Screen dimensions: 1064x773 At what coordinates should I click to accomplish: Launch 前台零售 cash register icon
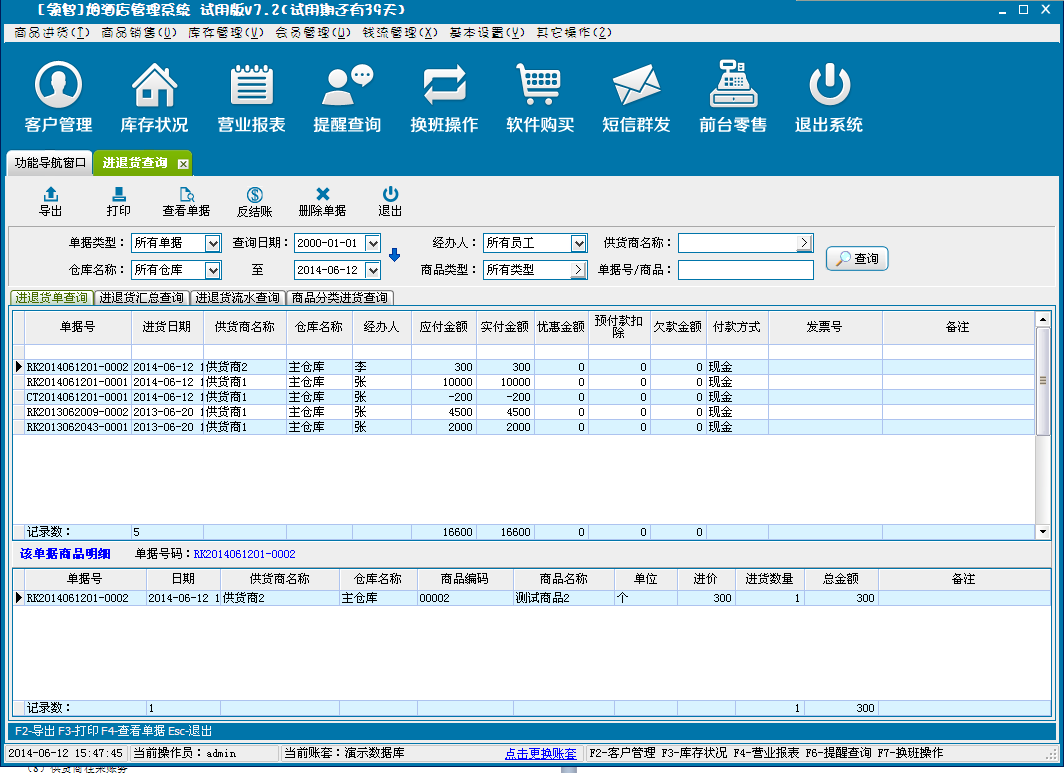pyautogui.click(x=733, y=87)
